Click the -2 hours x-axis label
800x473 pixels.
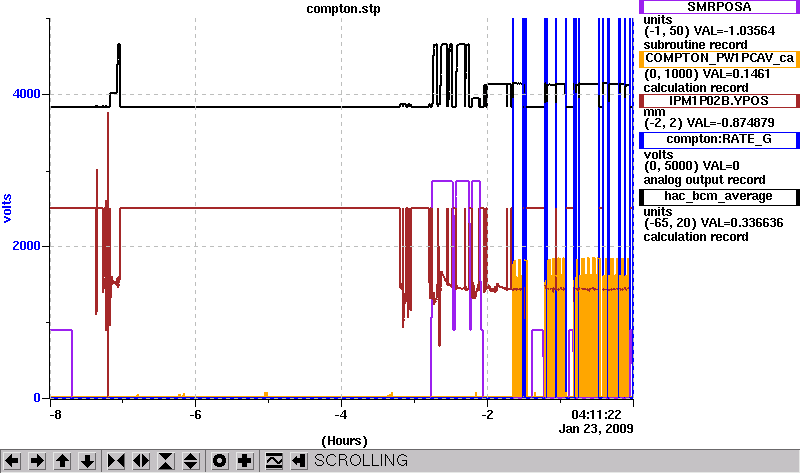coord(487,414)
